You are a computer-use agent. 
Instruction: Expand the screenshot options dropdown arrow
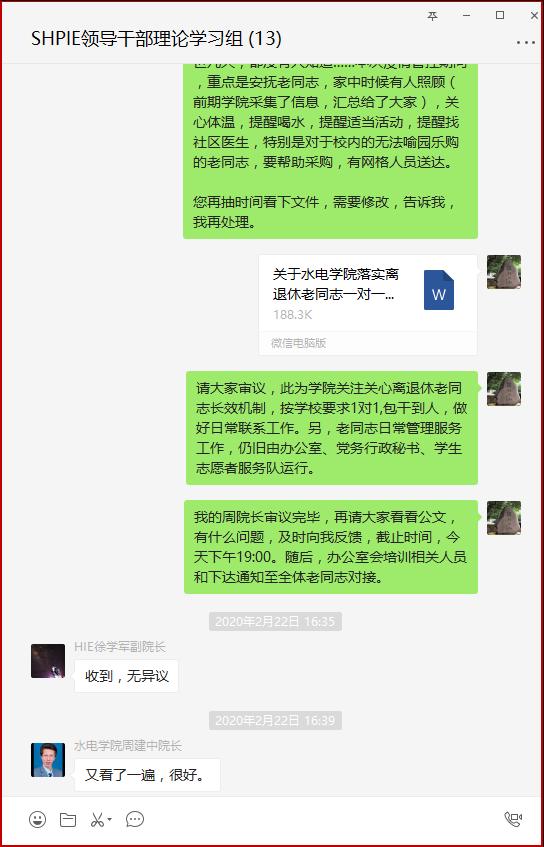coord(110,819)
